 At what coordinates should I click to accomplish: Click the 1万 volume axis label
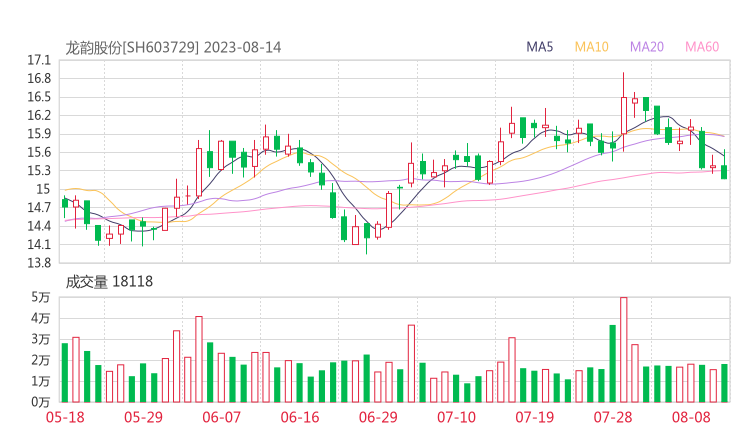41,381
